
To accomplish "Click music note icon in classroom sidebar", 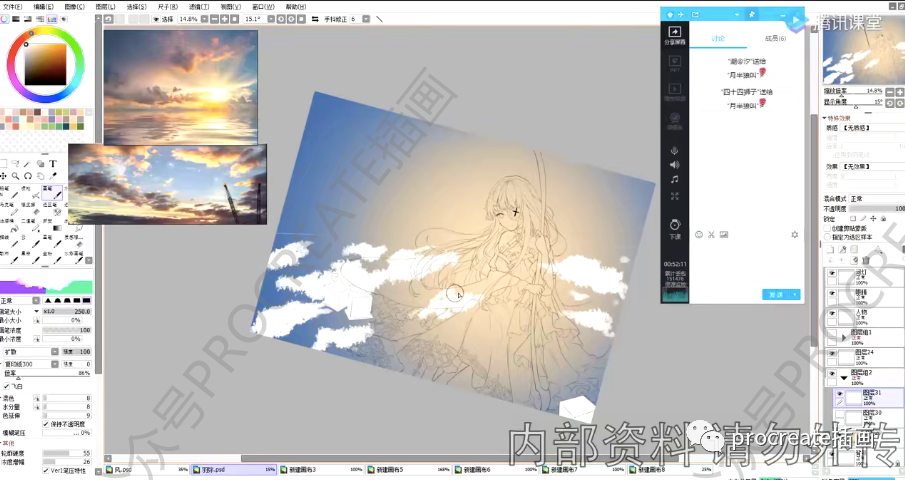I will [x=674, y=179].
